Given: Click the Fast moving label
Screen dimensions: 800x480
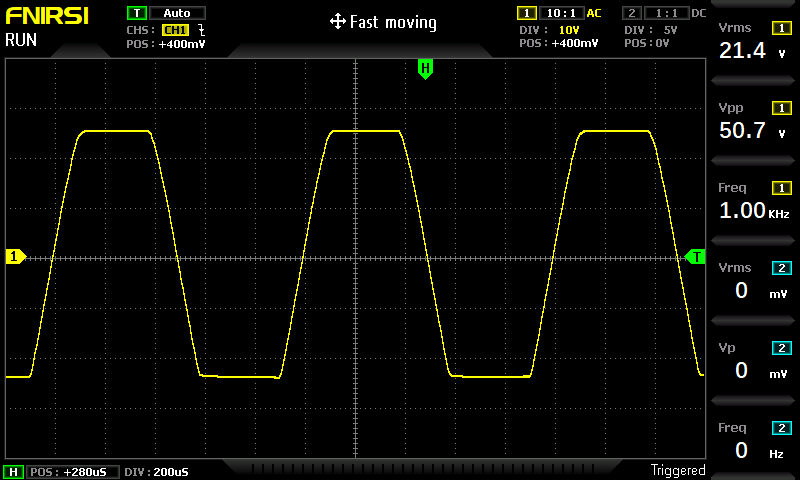Looking at the screenshot, I should coord(393,22).
